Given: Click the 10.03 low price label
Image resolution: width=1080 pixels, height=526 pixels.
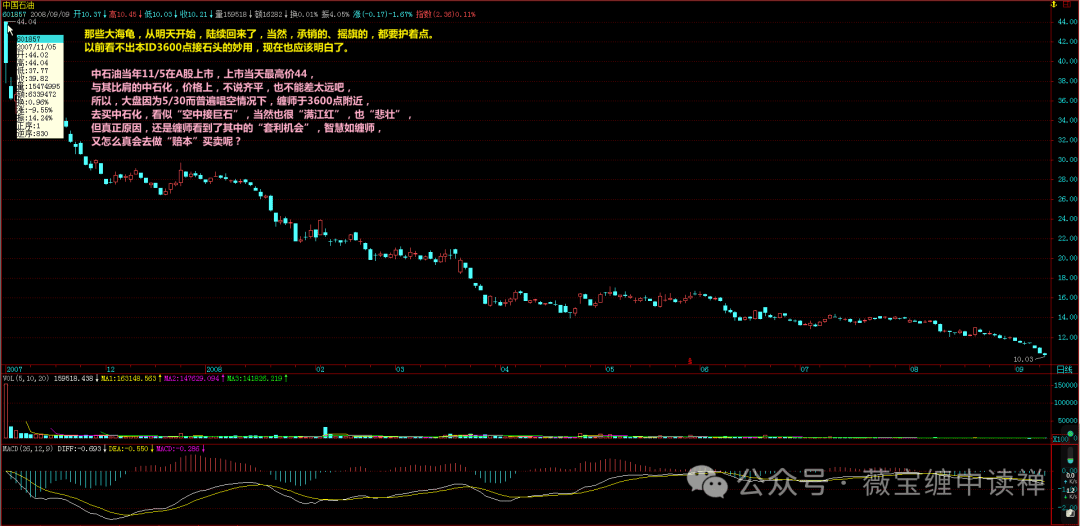Looking at the screenshot, I should pos(1024,359).
